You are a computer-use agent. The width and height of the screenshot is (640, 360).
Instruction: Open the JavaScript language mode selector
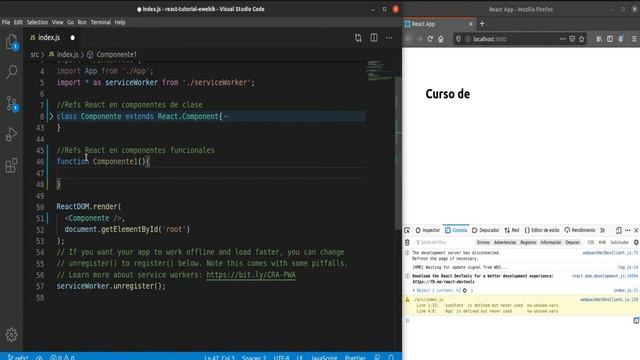(324, 357)
